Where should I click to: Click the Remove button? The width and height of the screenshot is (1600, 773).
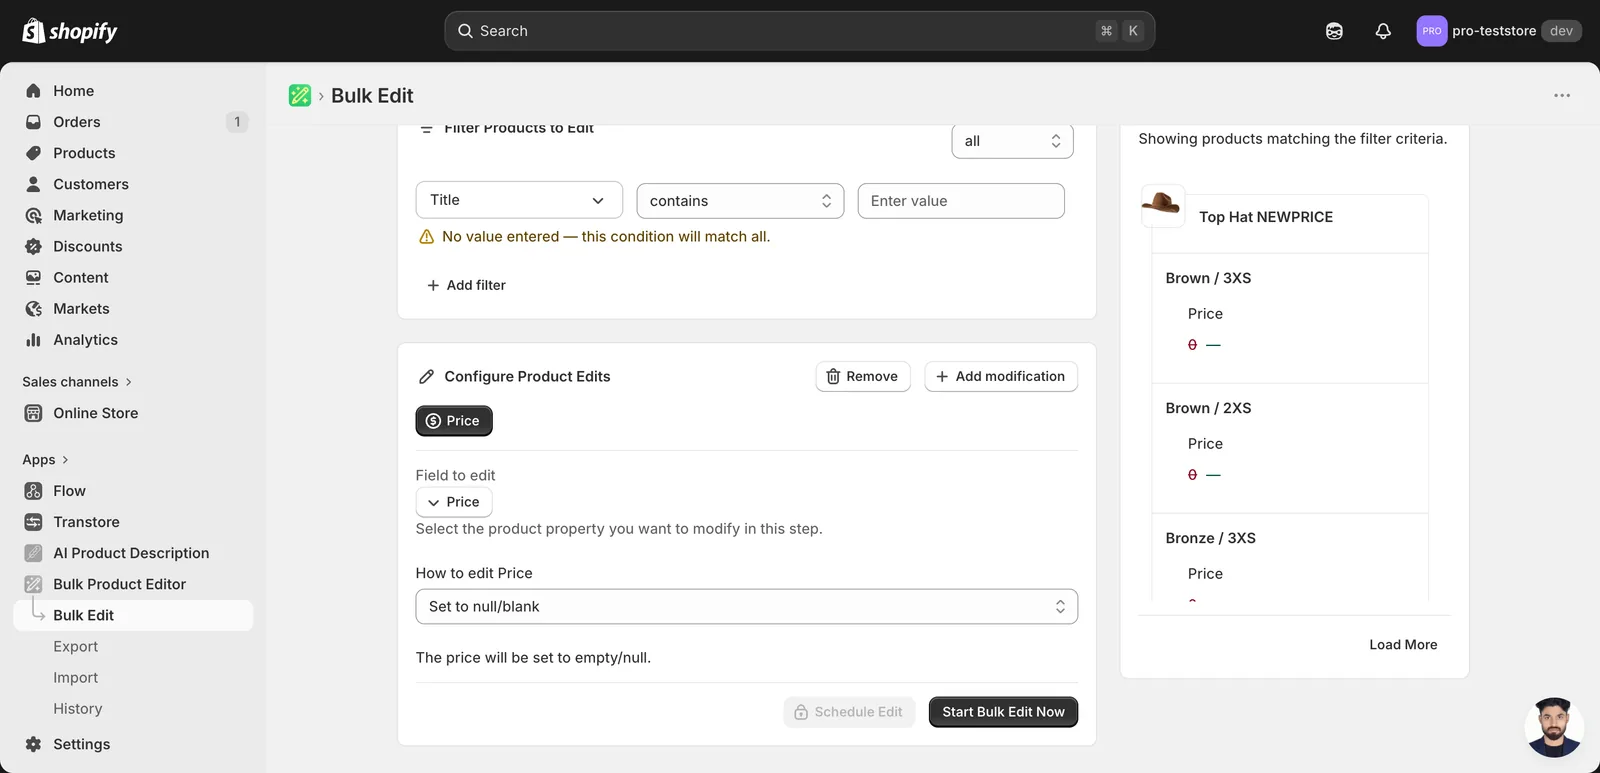tap(863, 376)
